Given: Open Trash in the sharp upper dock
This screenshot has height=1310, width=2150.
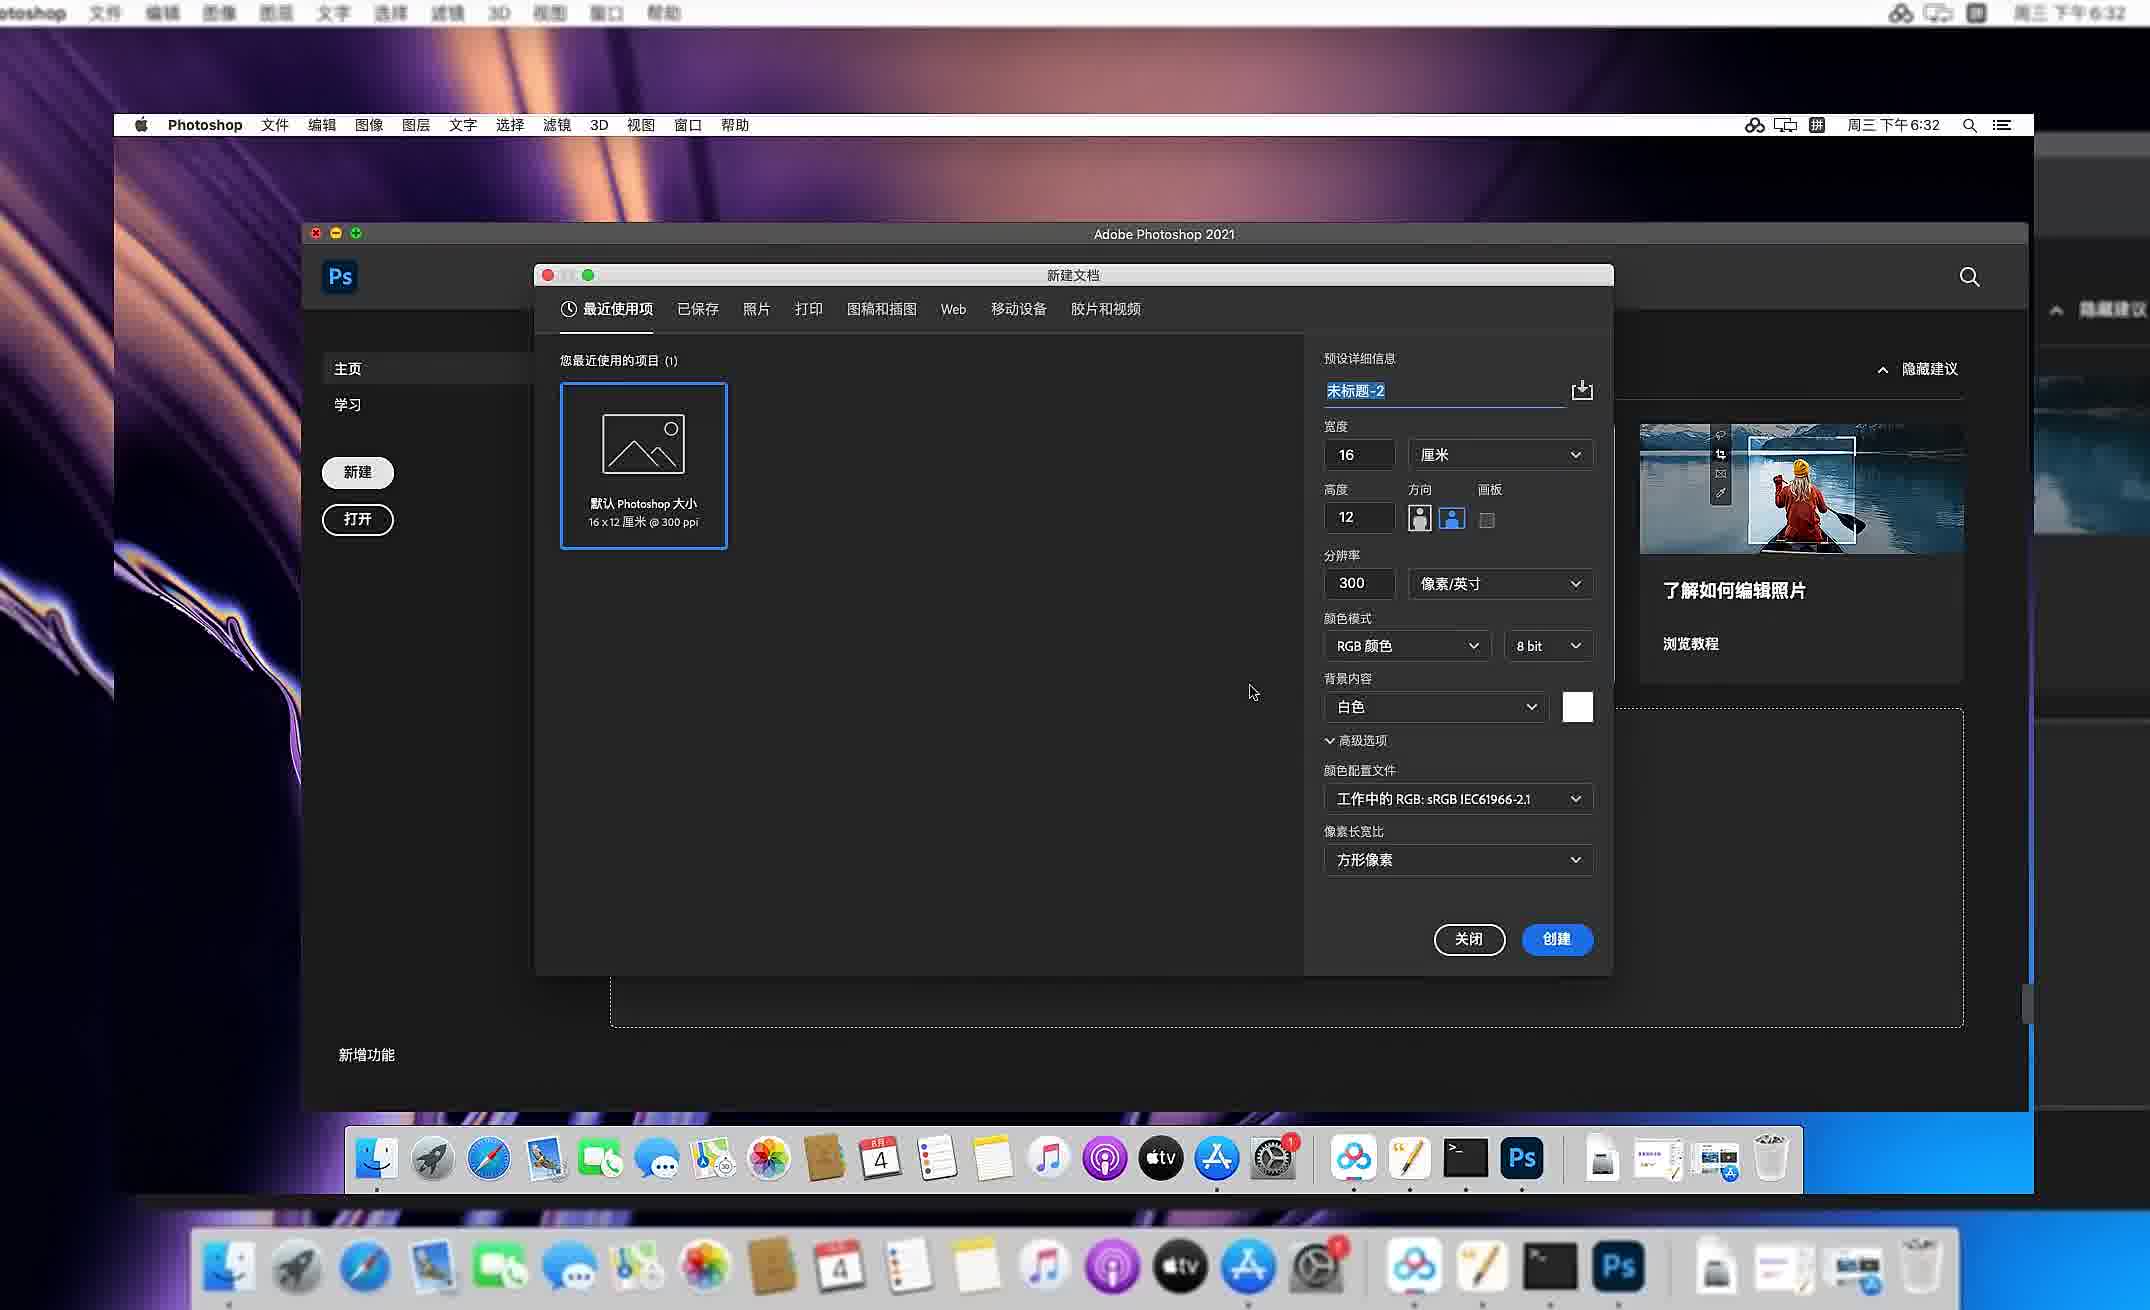Looking at the screenshot, I should pos(1771,1158).
